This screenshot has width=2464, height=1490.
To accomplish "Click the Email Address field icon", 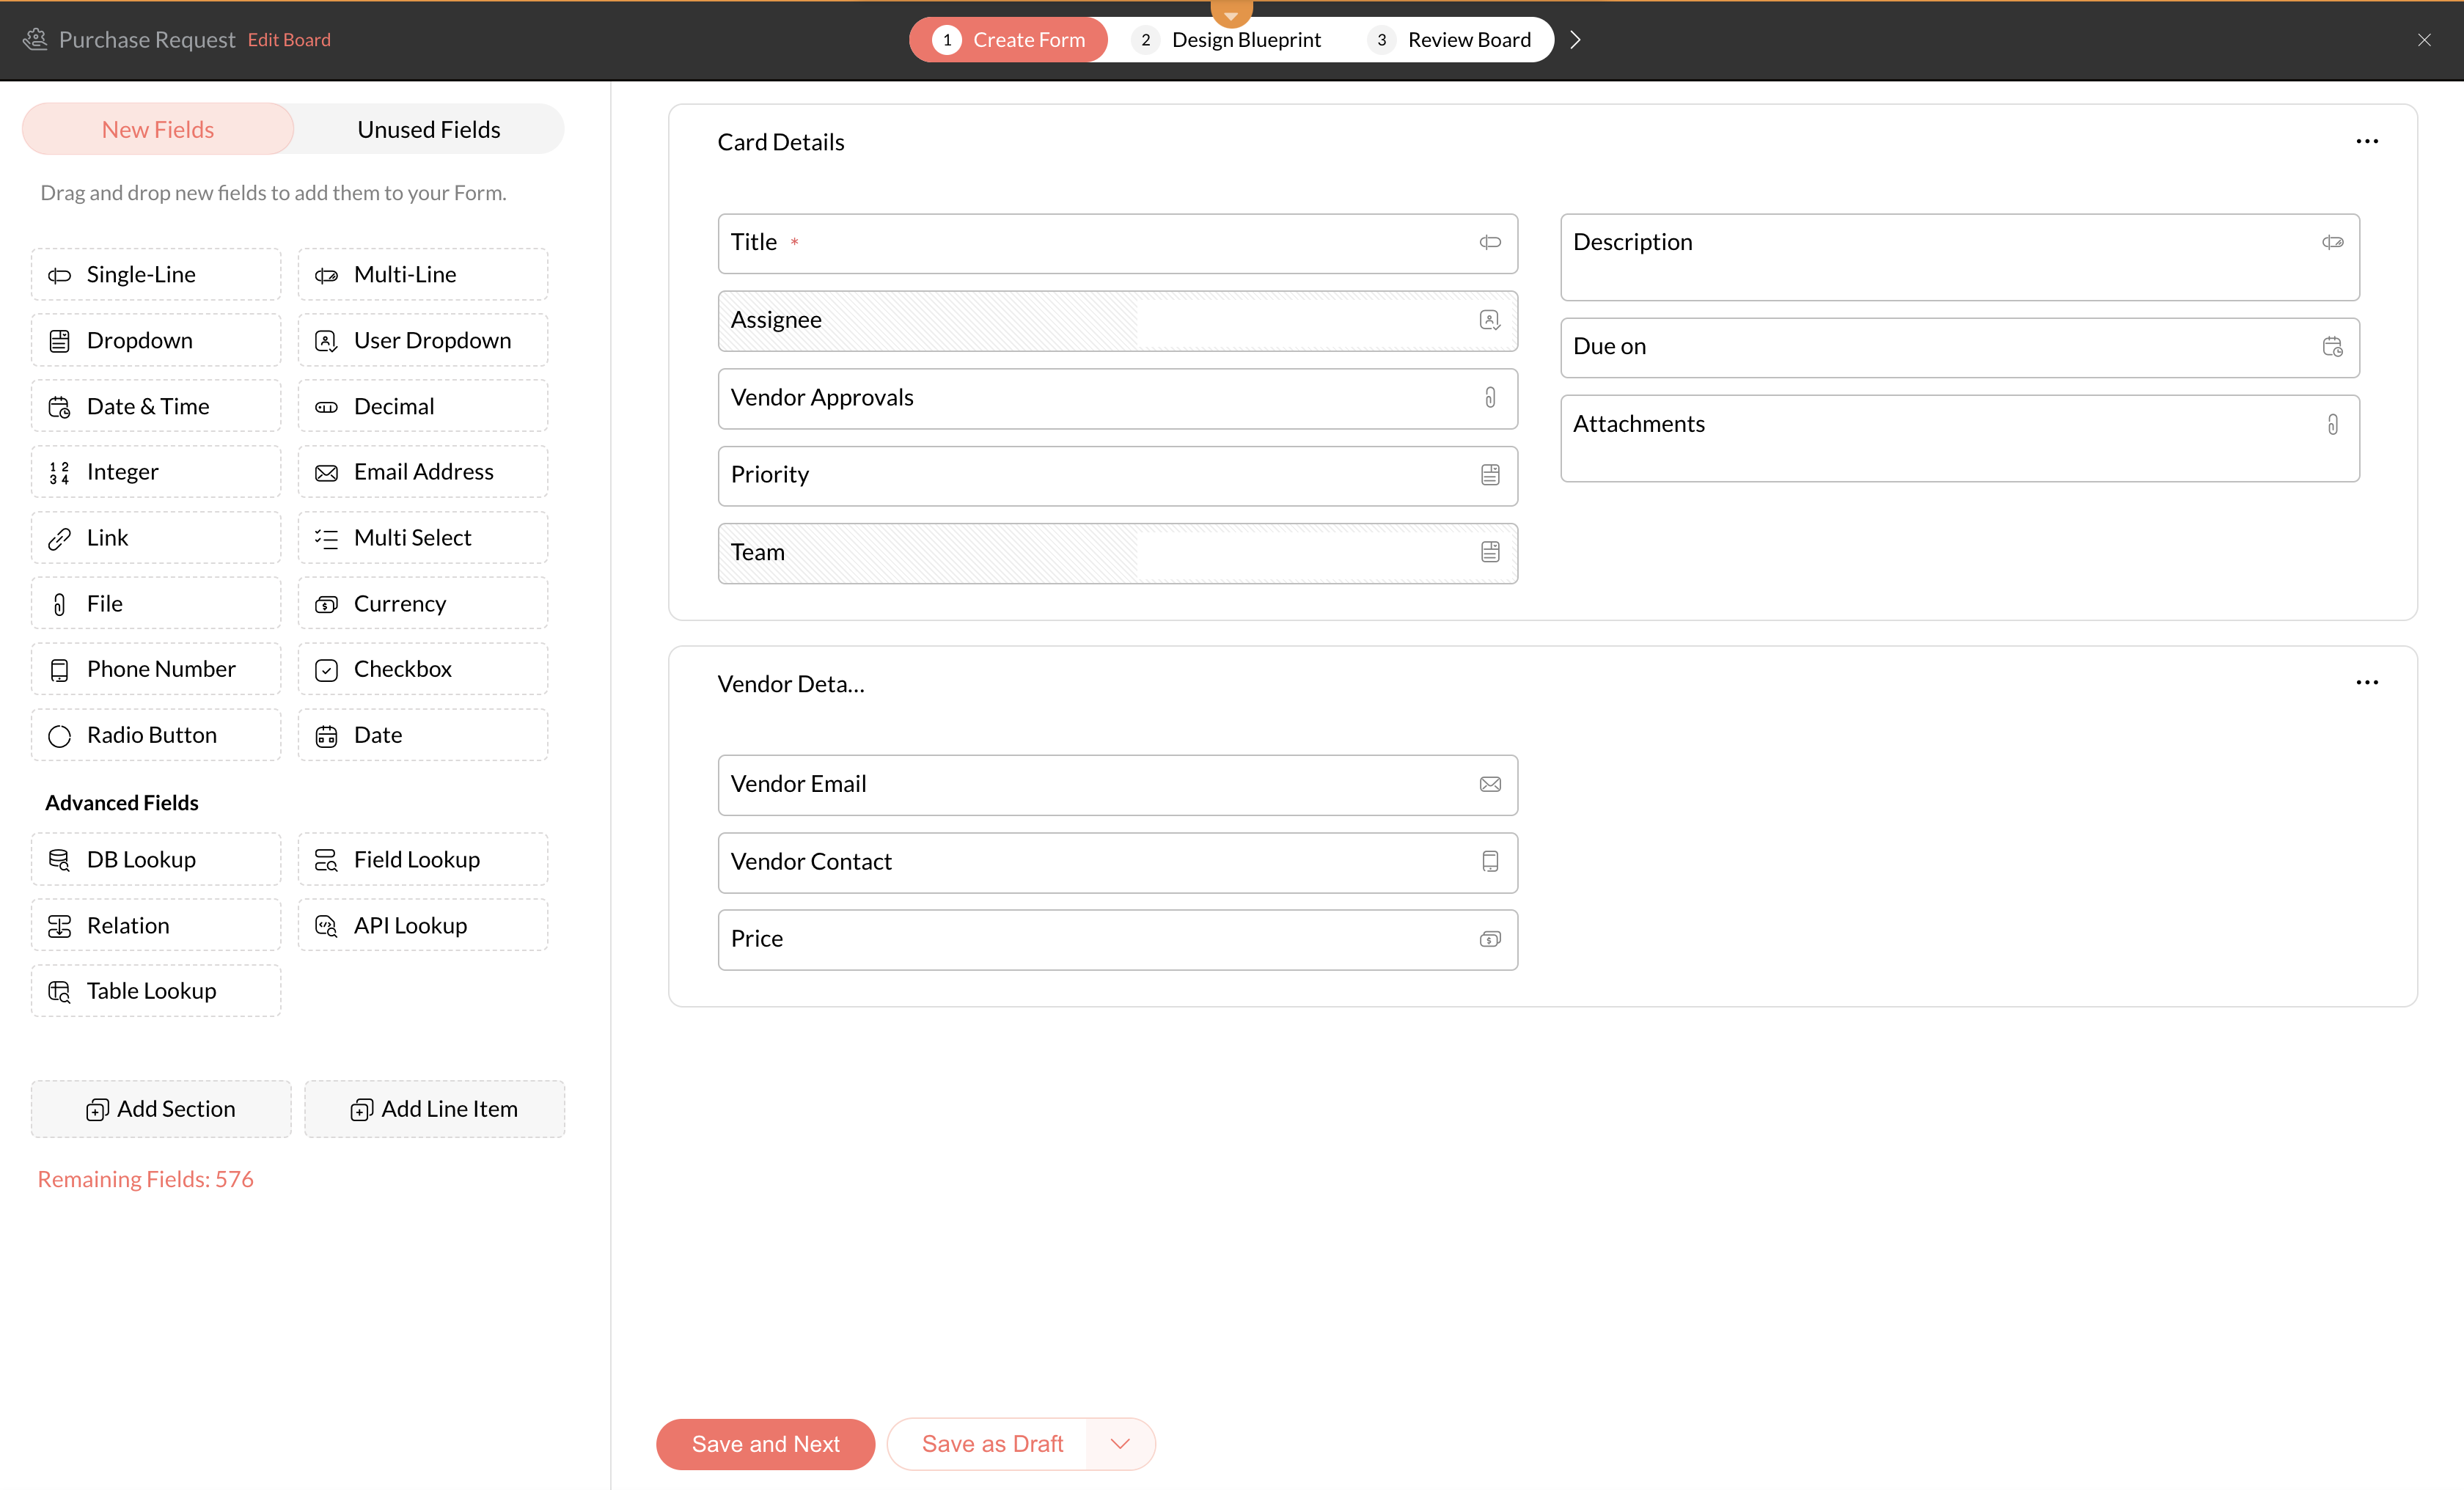I will pos(326,472).
